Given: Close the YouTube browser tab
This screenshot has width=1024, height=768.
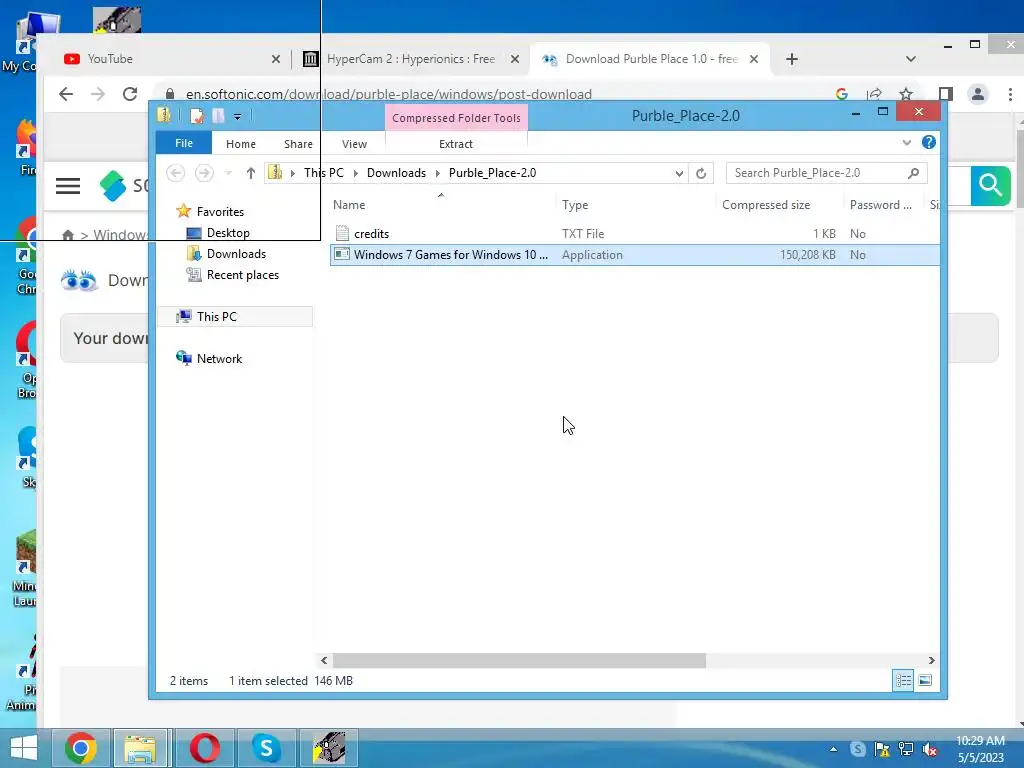Looking at the screenshot, I should coord(276,59).
